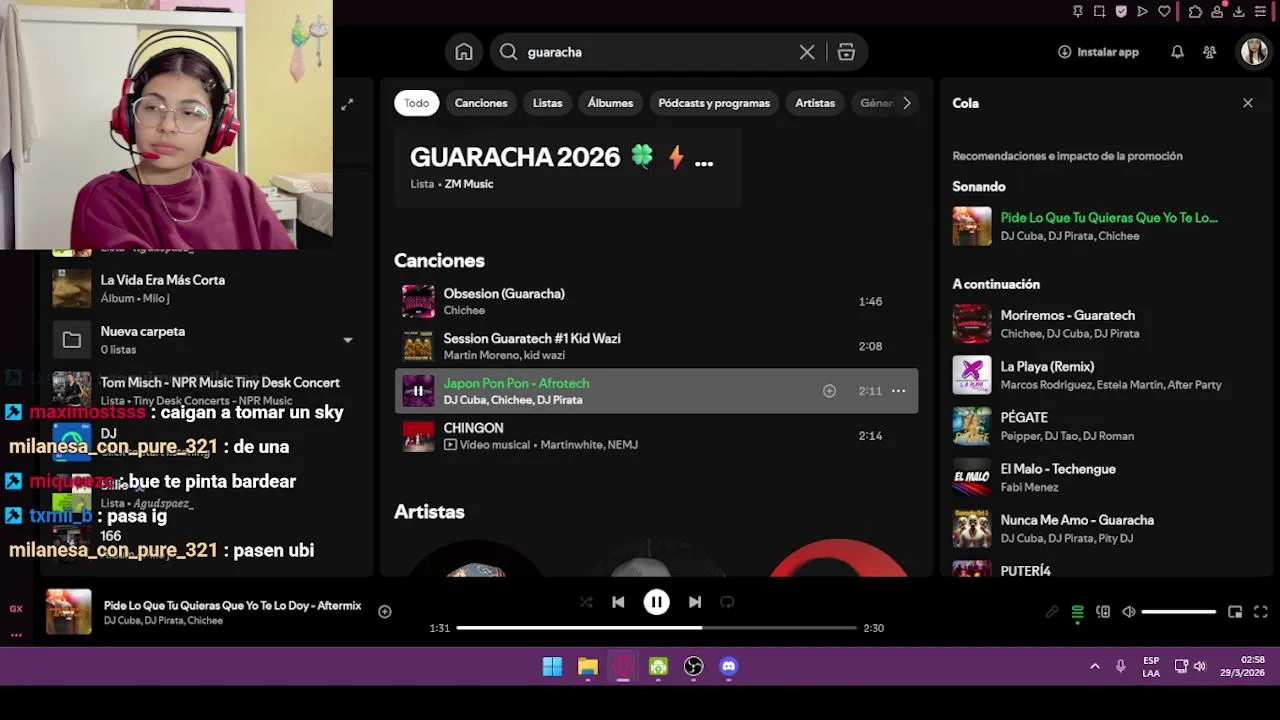This screenshot has height=720, width=1280.
Task: Pause Japon Pon Pon row play button
Action: click(x=418, y=391)
